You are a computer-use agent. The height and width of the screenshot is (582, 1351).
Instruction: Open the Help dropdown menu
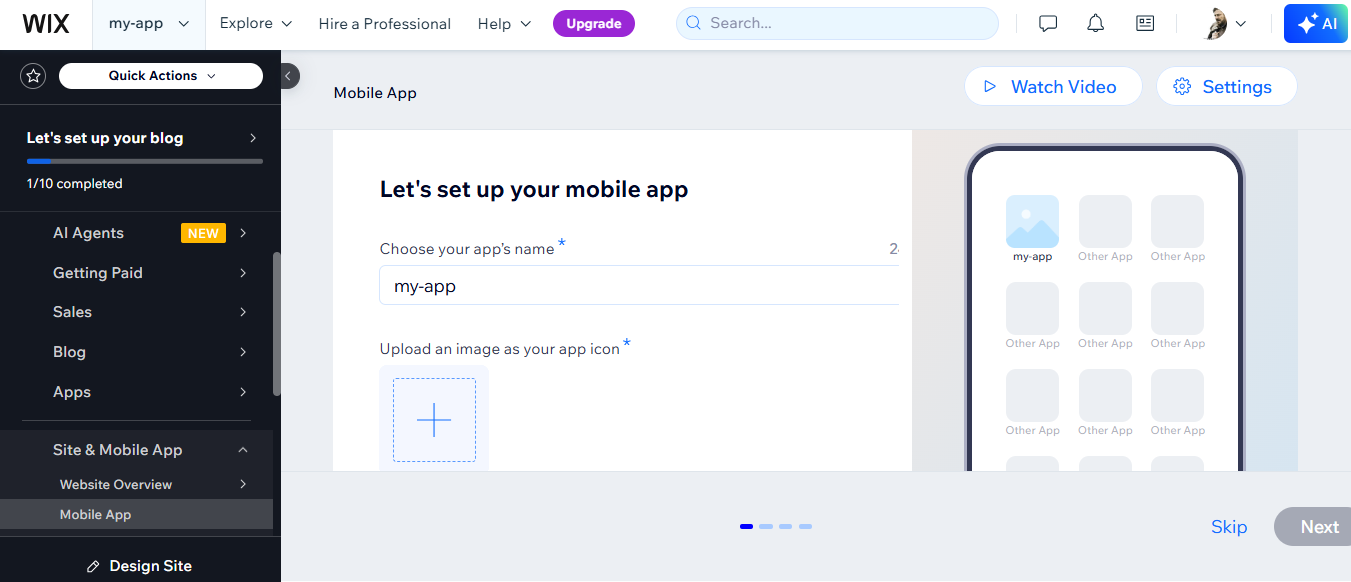(x=504, y=24)
